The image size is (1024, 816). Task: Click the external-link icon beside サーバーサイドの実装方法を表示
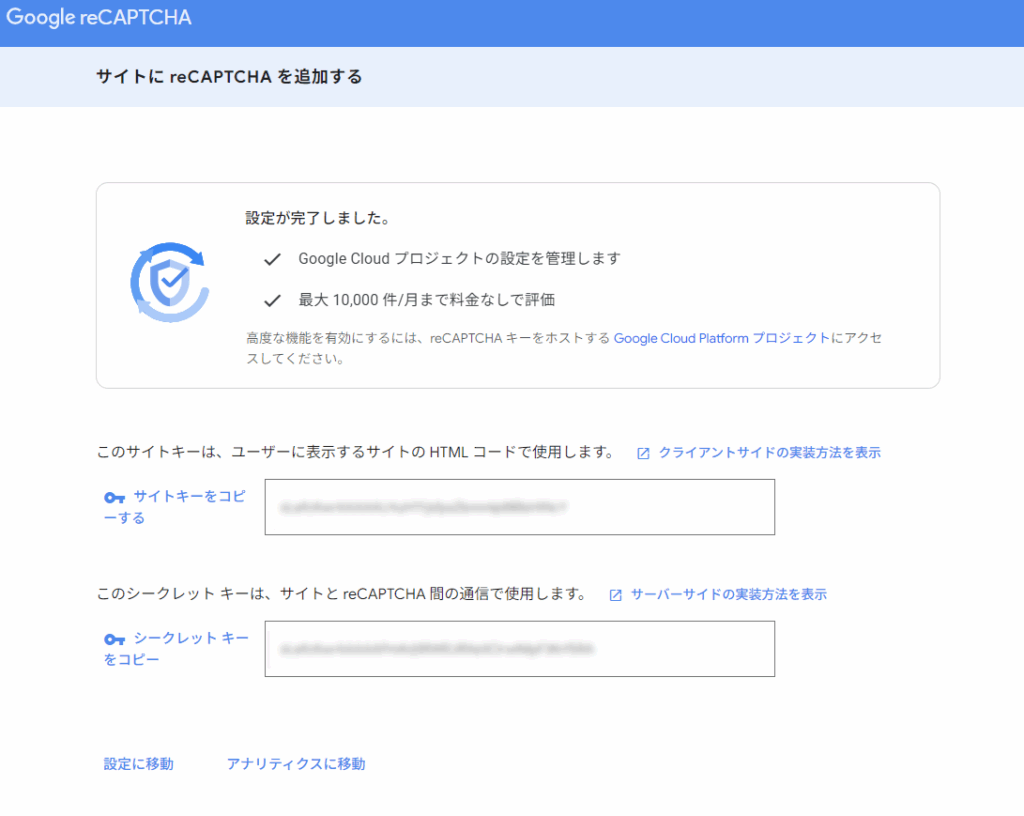pyautogui.click(x=615, y=595)
